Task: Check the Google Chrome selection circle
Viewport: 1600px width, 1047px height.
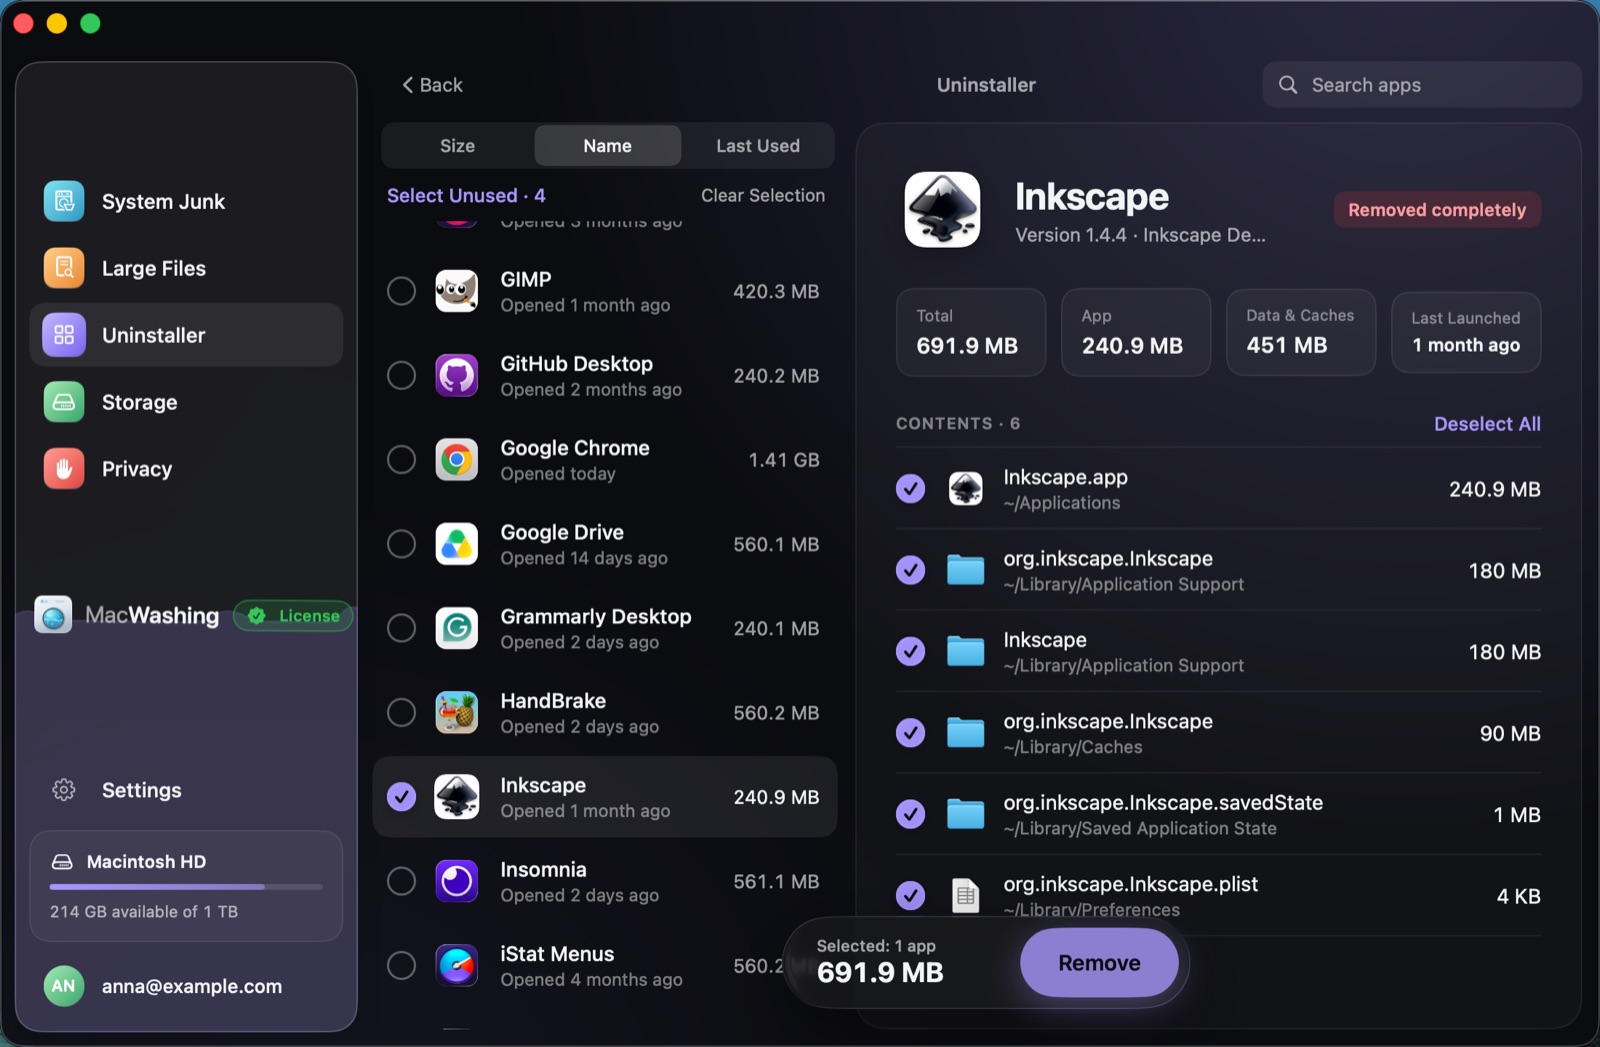Action: (401, 460)
